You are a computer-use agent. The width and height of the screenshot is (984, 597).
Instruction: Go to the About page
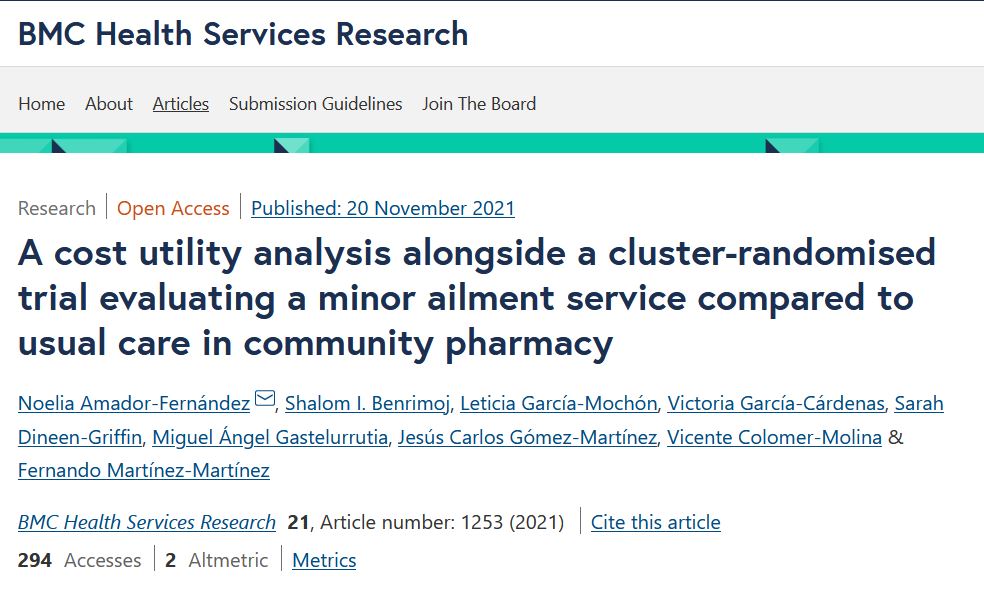(109, 104)
